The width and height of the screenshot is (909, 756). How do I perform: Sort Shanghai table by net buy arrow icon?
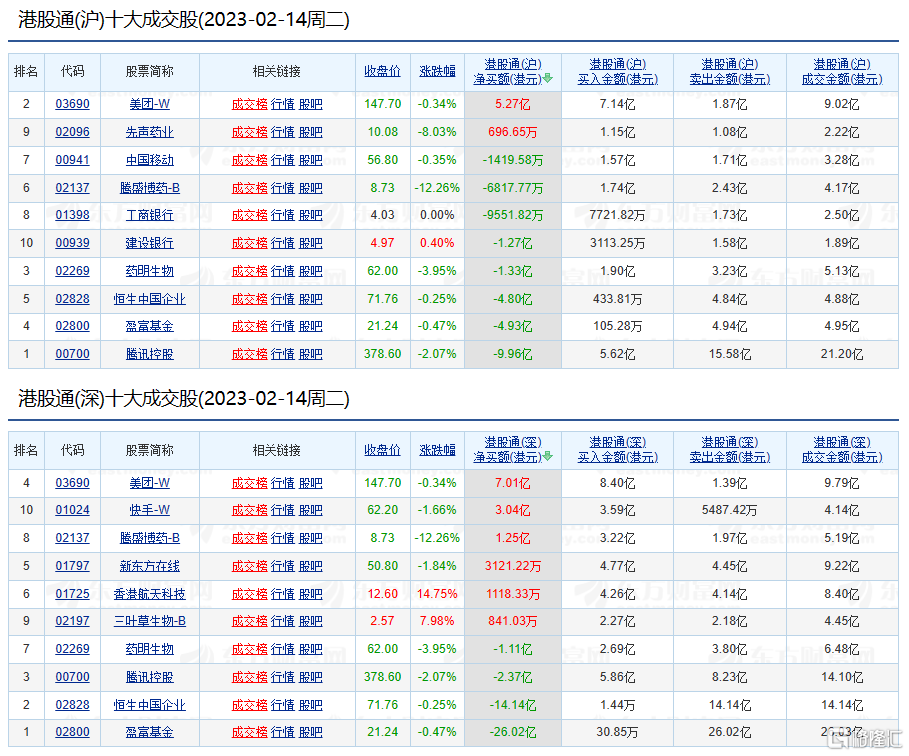click(x=548, y=78)
